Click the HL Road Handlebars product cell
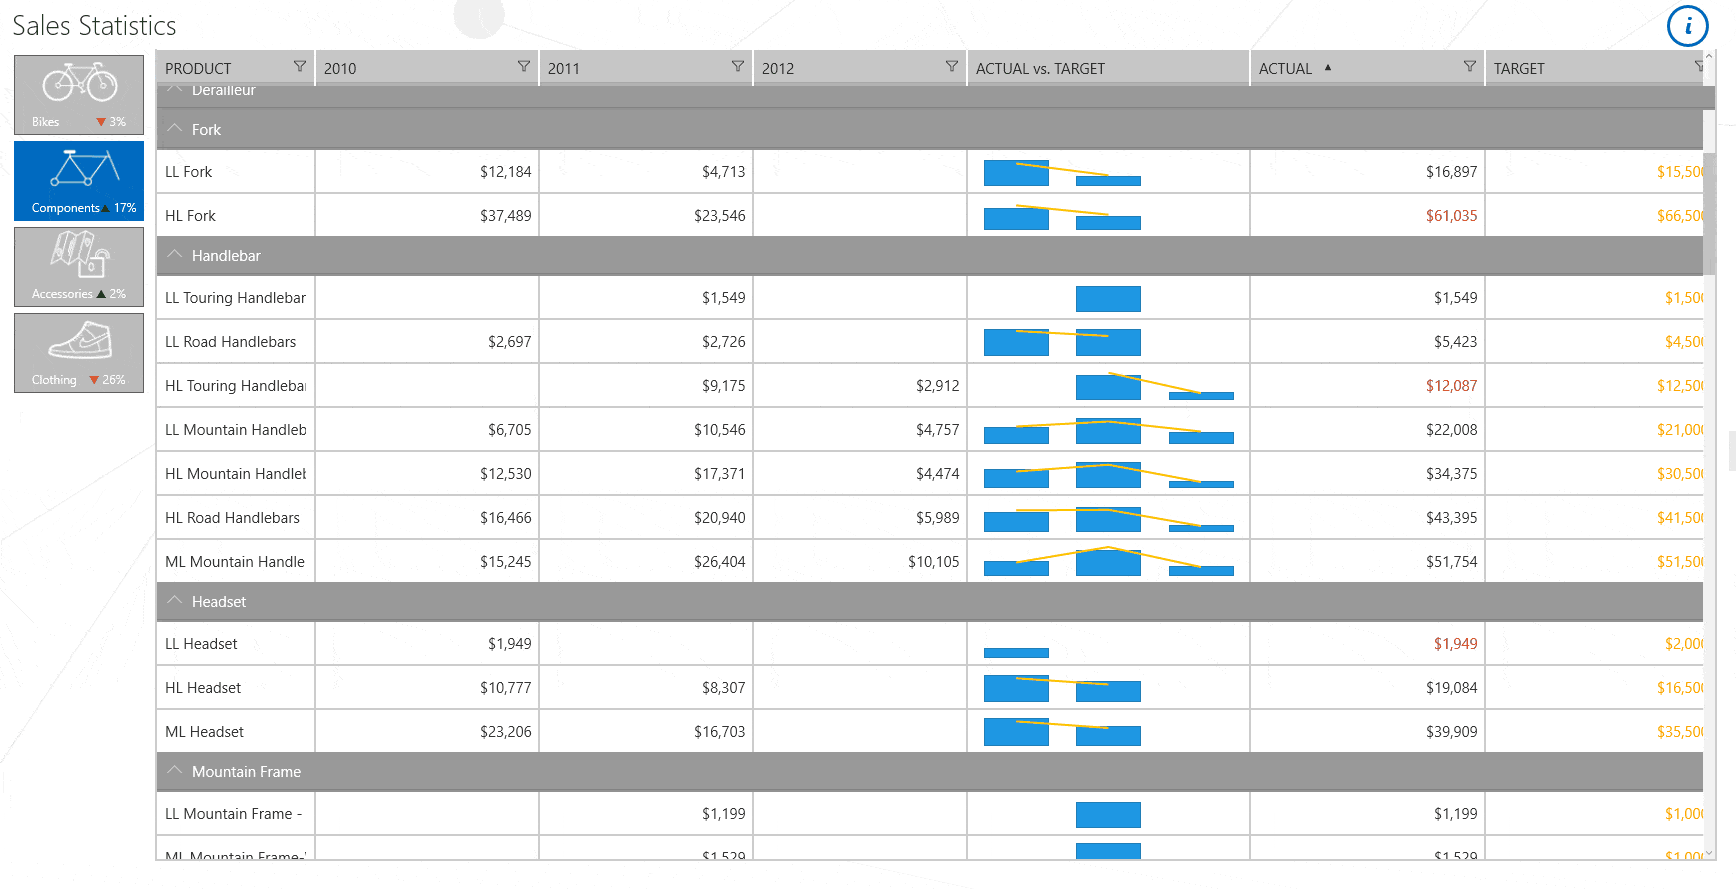1736x889 pixels. 236,518
